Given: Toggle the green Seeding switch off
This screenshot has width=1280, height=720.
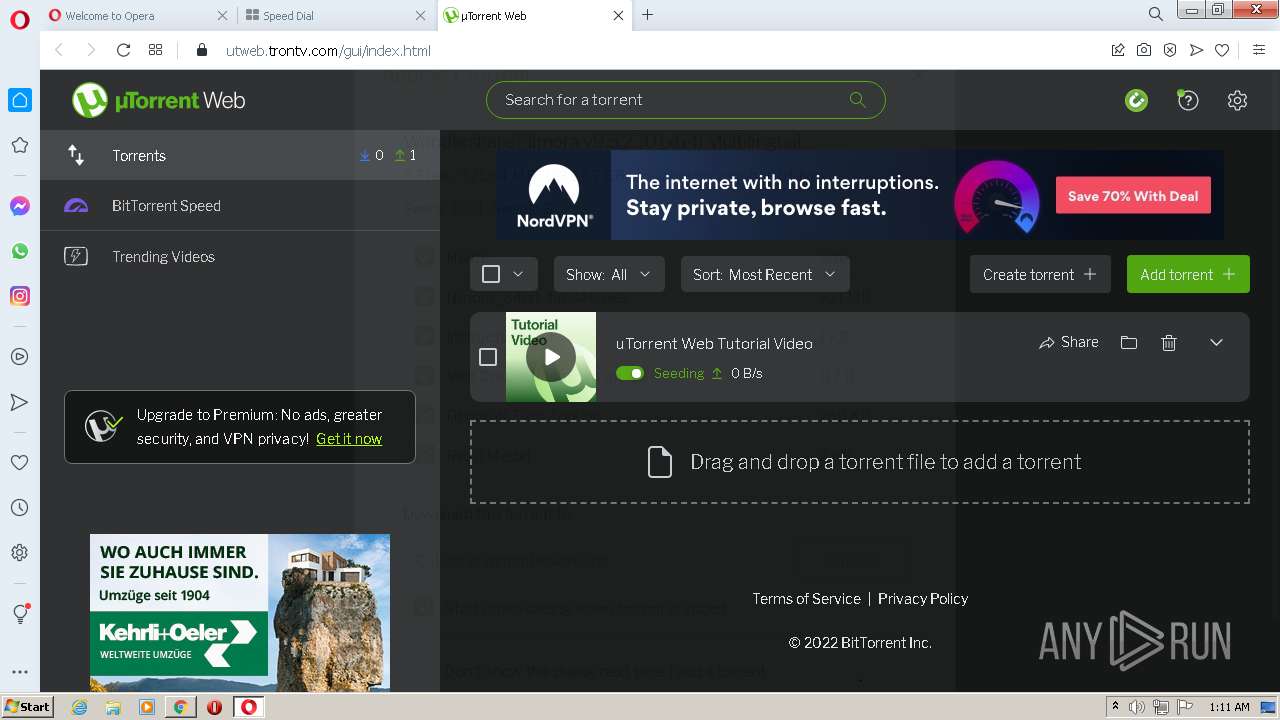Looking at the screenshot, I should 630,373.
